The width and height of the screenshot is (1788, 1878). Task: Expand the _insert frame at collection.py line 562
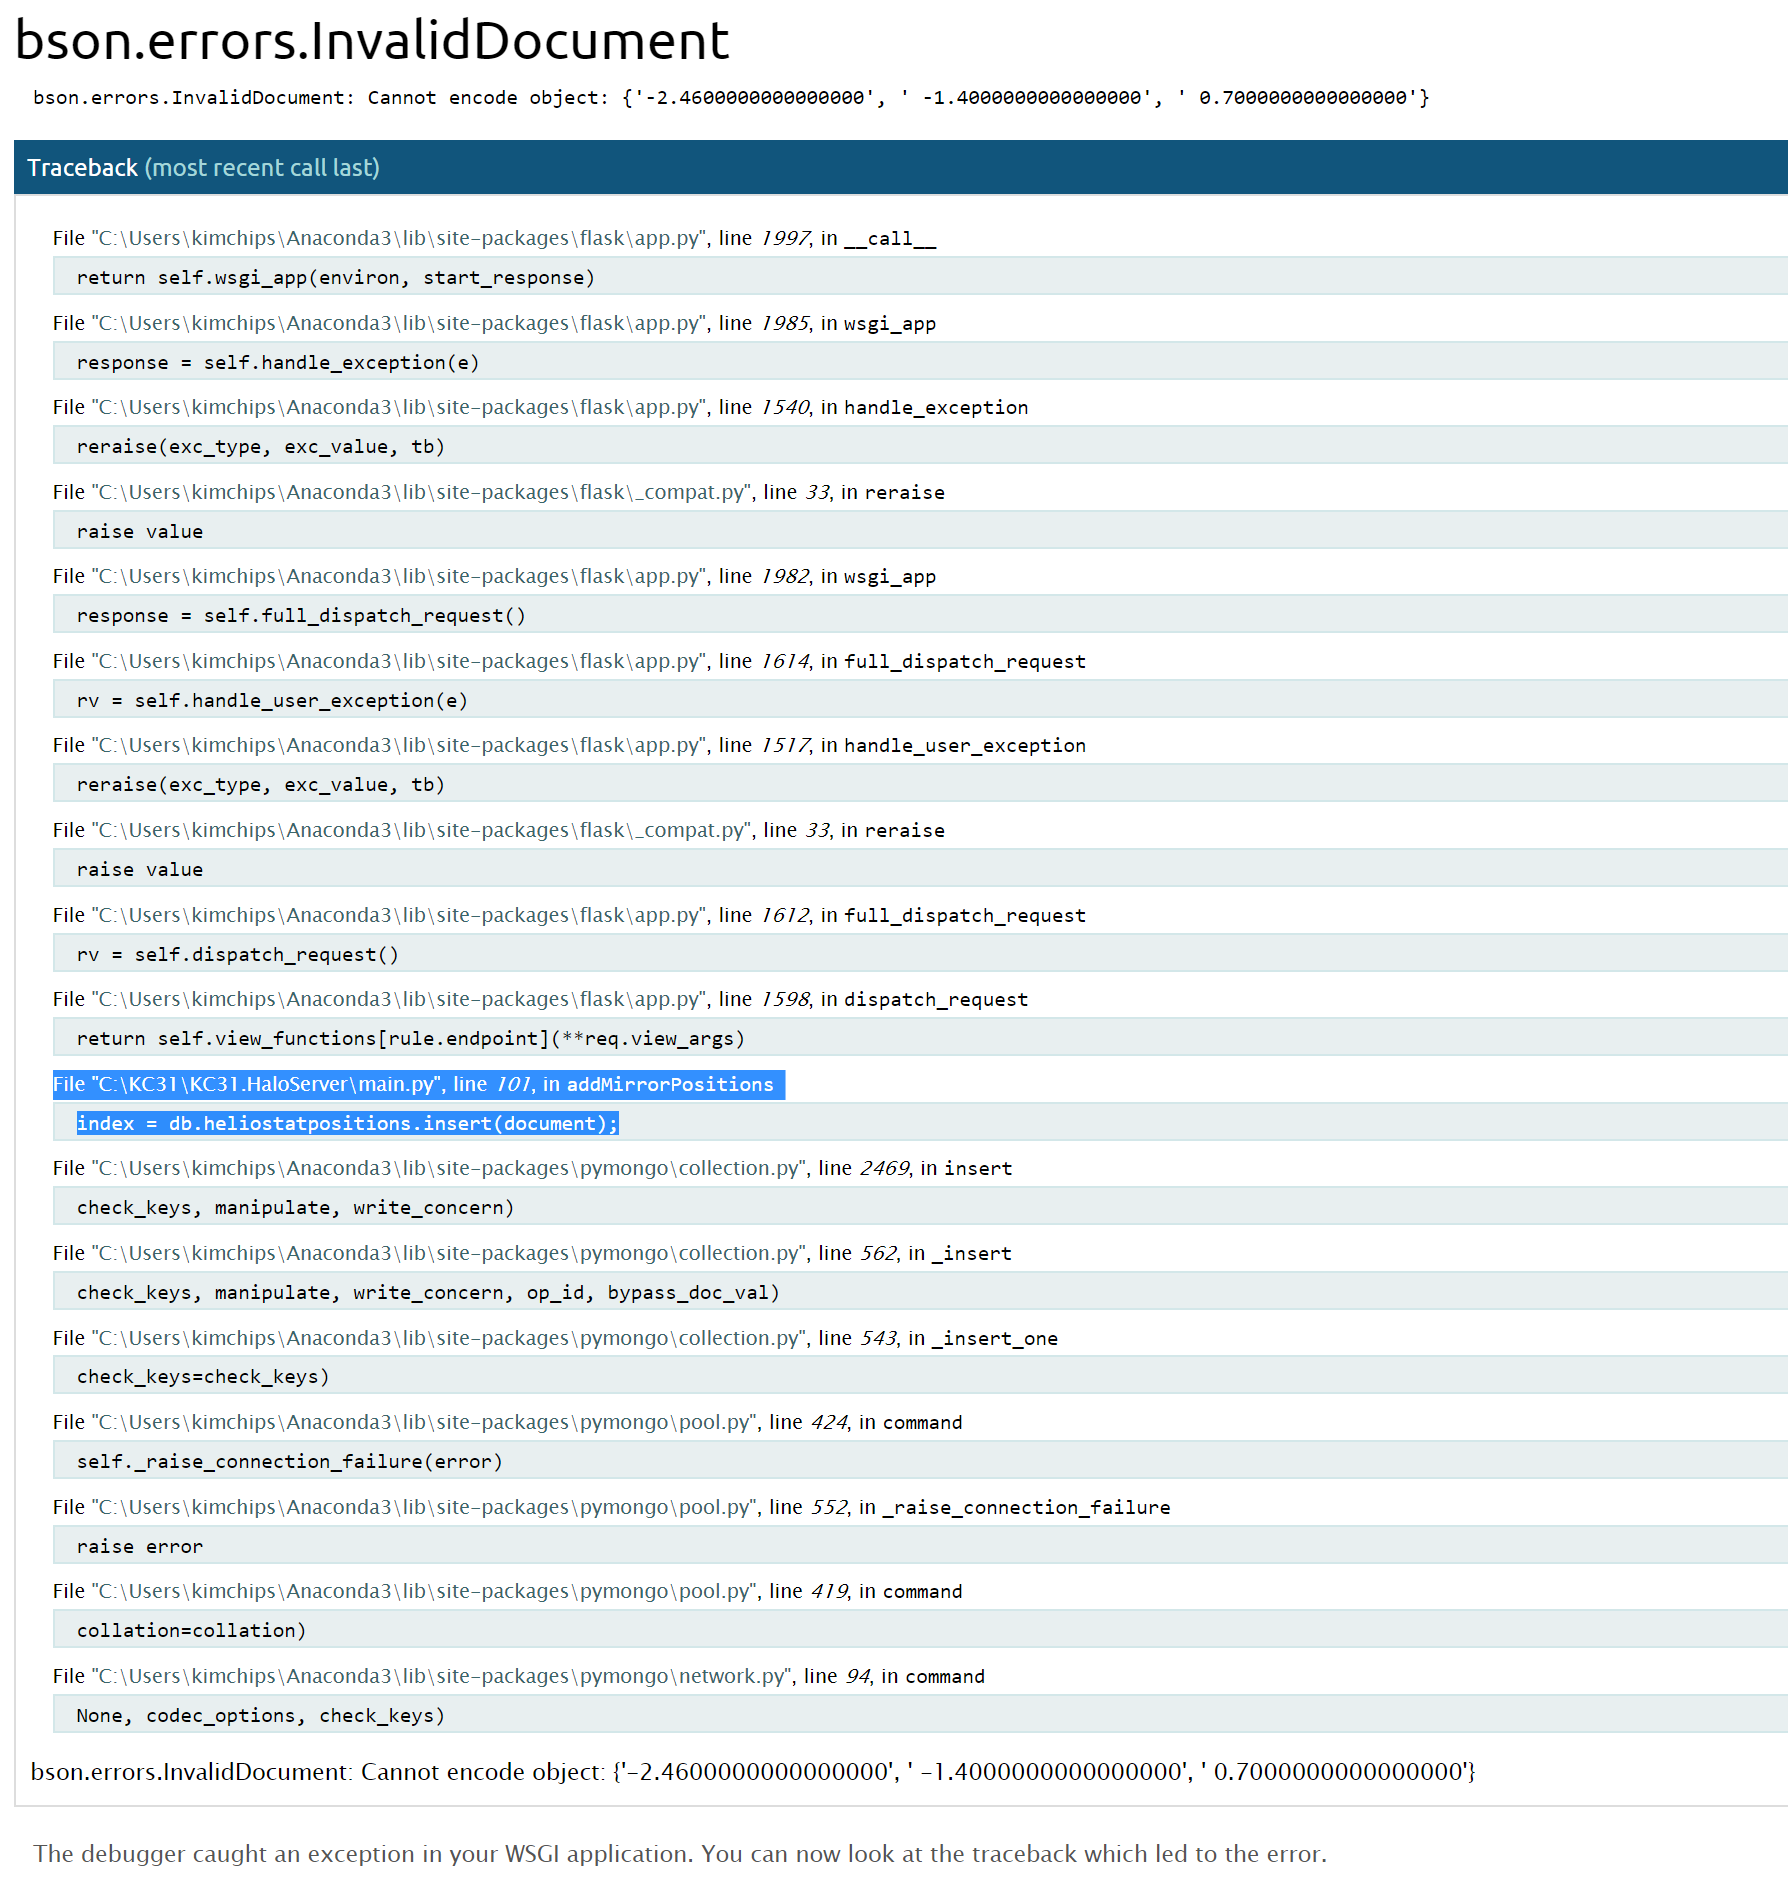click(x=530, y=1253)
